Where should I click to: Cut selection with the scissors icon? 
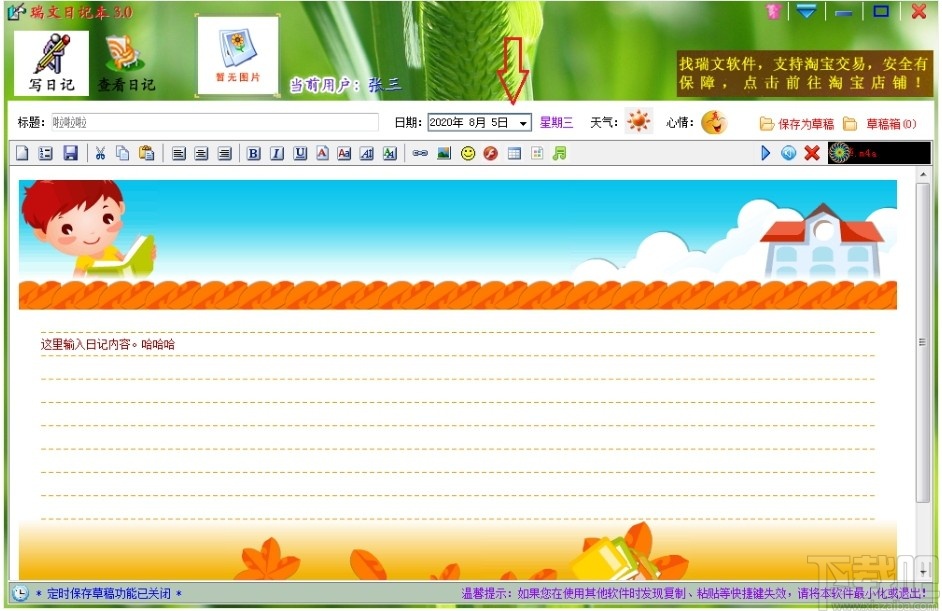[100, 153]
